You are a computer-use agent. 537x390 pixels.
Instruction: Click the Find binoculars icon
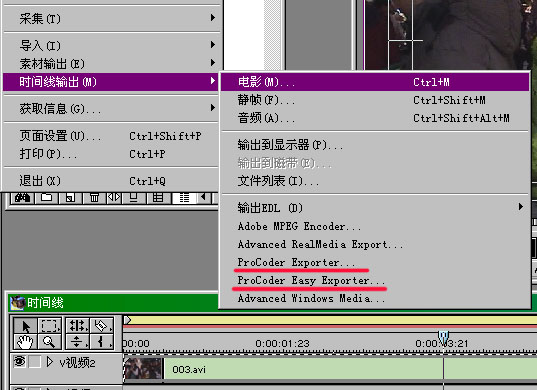[x=23, y=198]
